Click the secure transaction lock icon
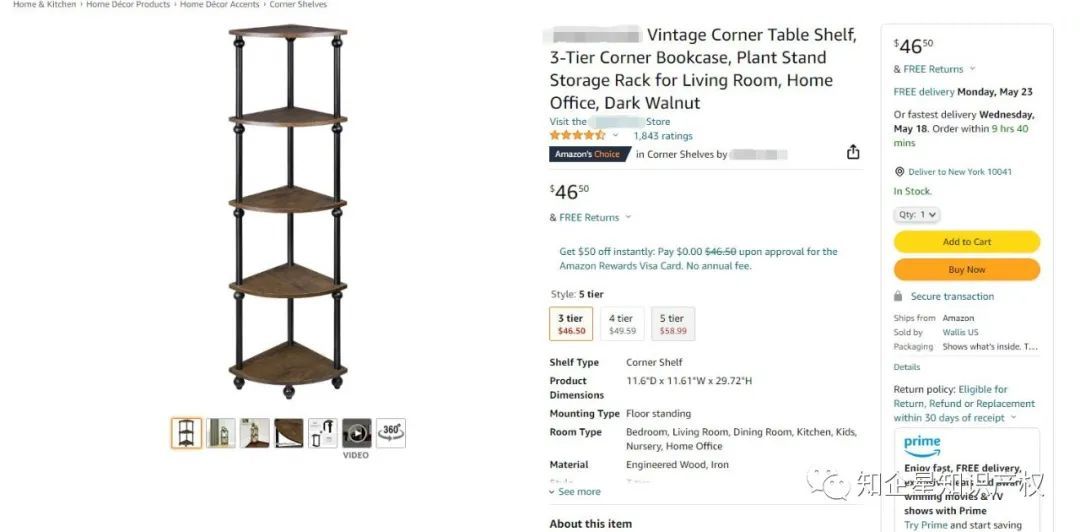The height and width of the screenshot is (532, 1080). pyautogui.click(x=899, y=297)
